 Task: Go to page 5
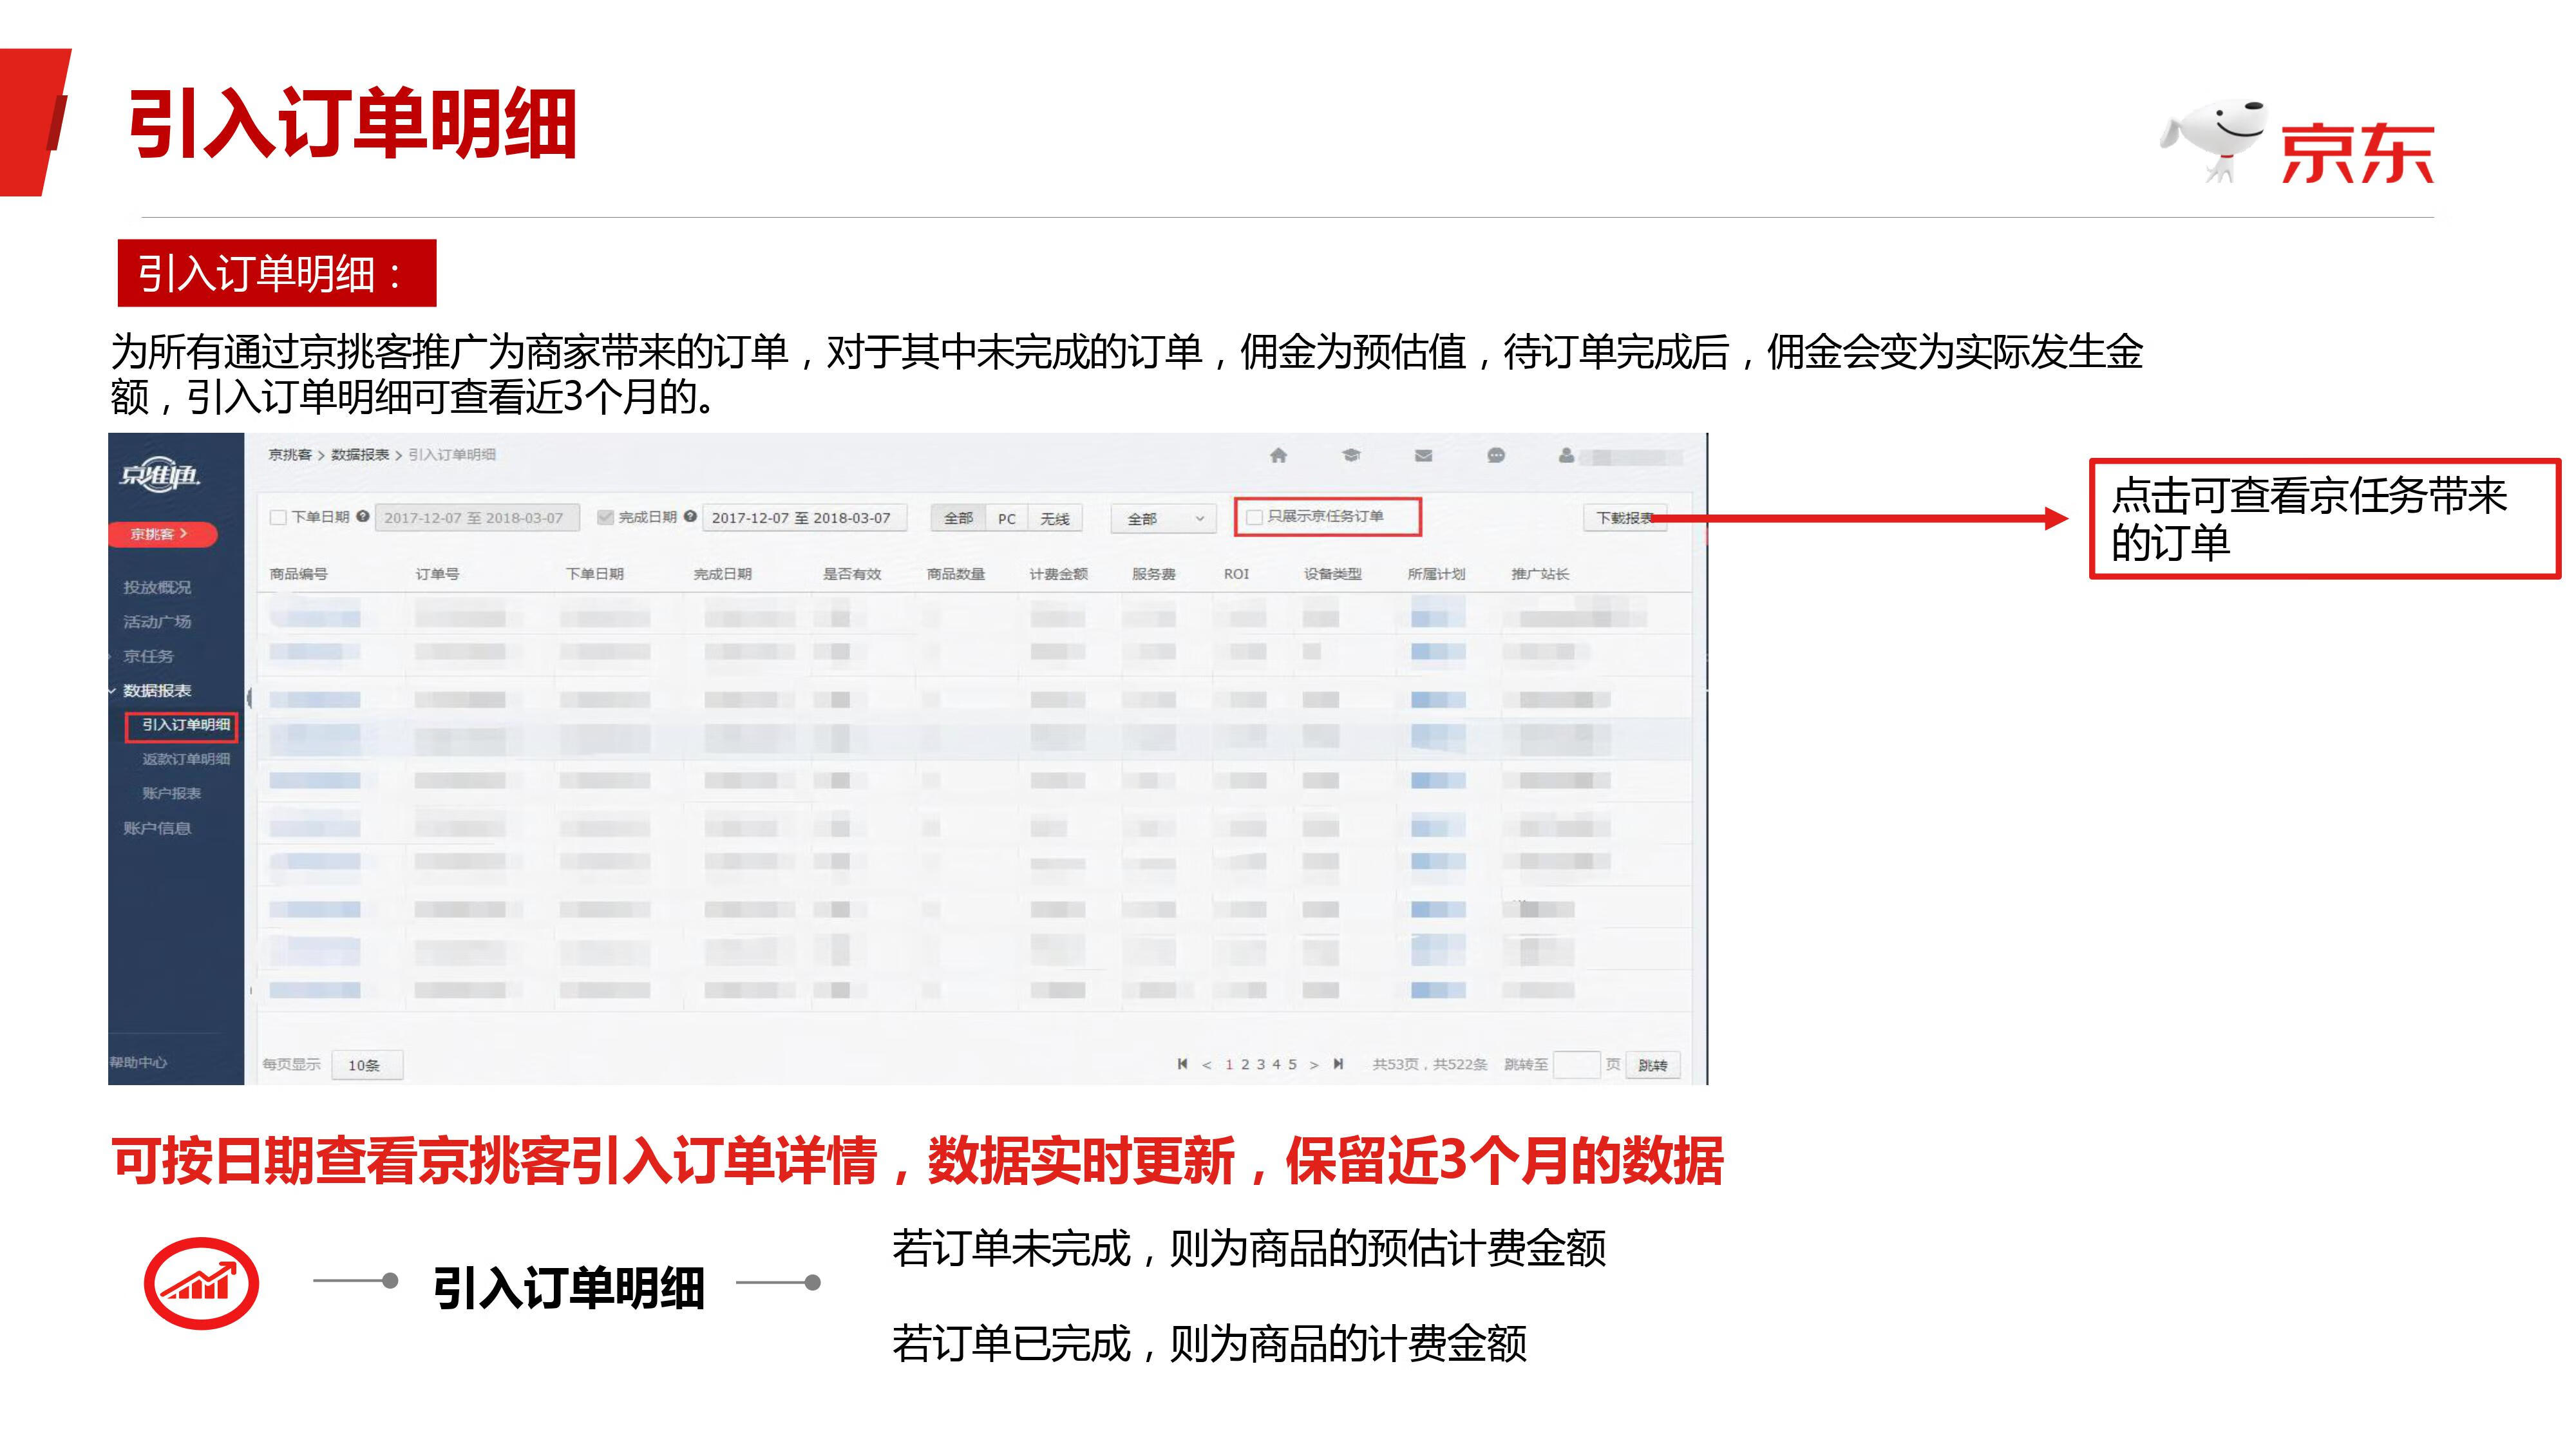(x=1293, y=1065)
